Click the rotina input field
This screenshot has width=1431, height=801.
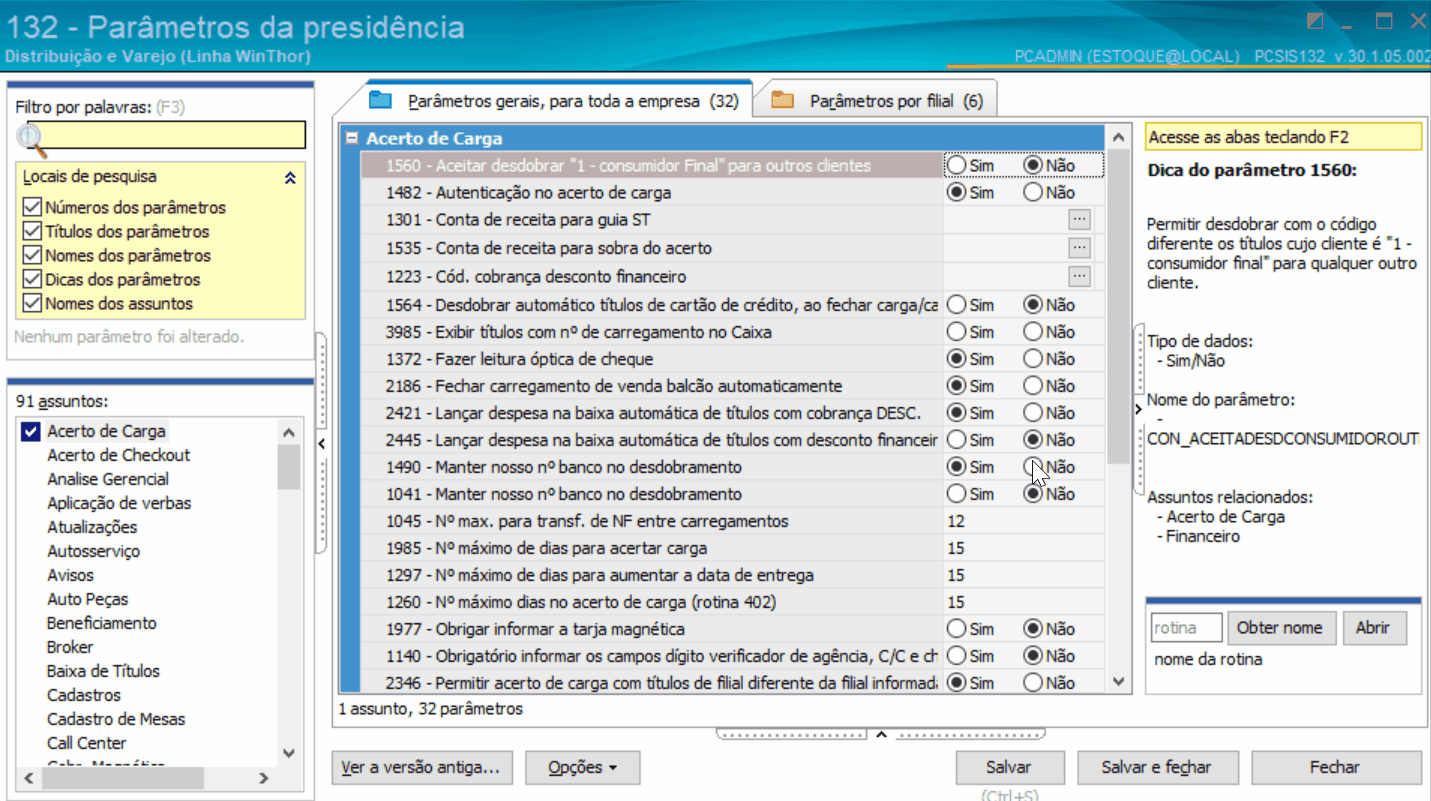pos(1186,628)
